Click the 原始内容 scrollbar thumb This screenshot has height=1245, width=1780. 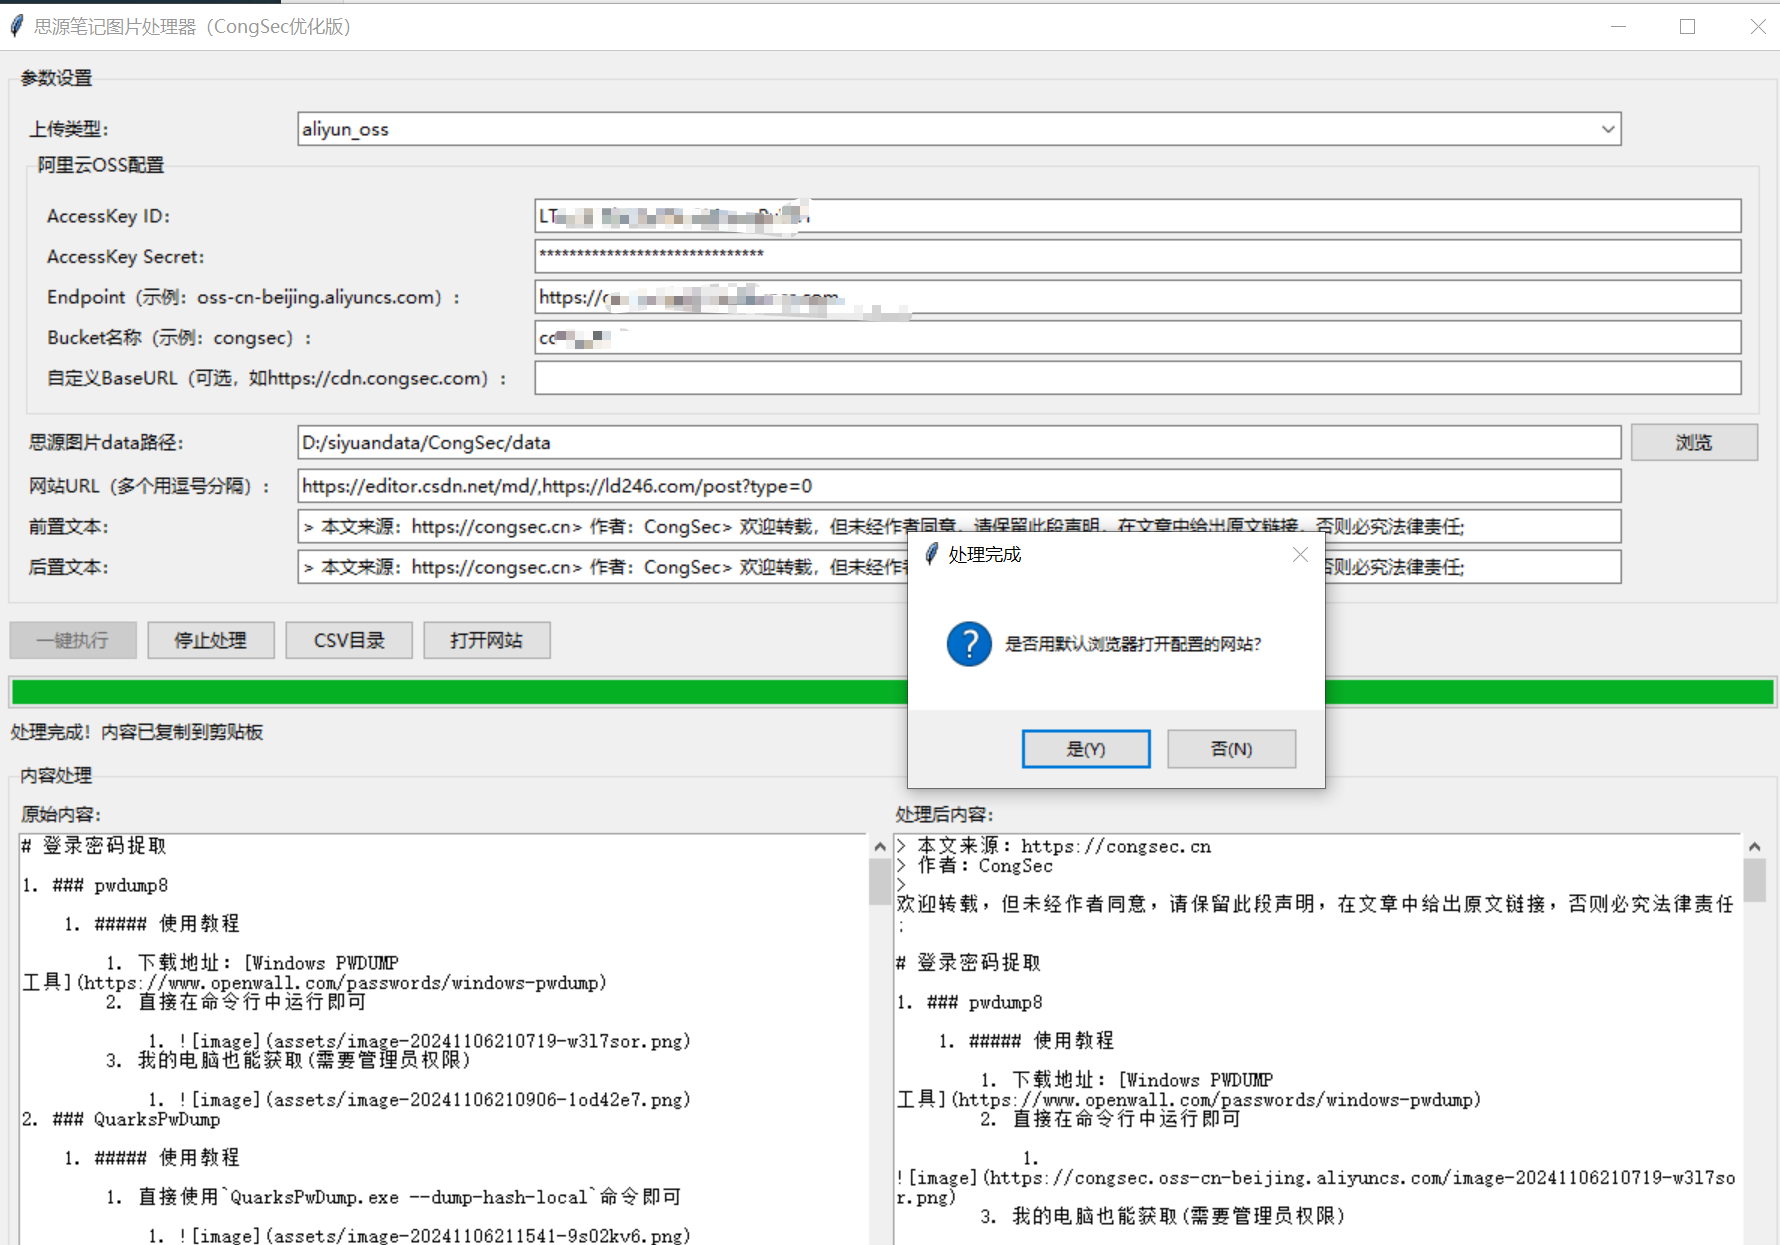click(x=880, y=881)
